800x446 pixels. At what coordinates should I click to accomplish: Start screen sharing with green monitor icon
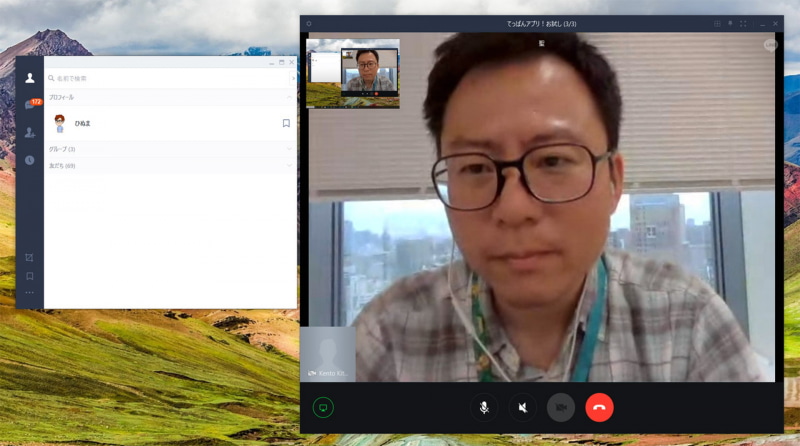[323, 407]
